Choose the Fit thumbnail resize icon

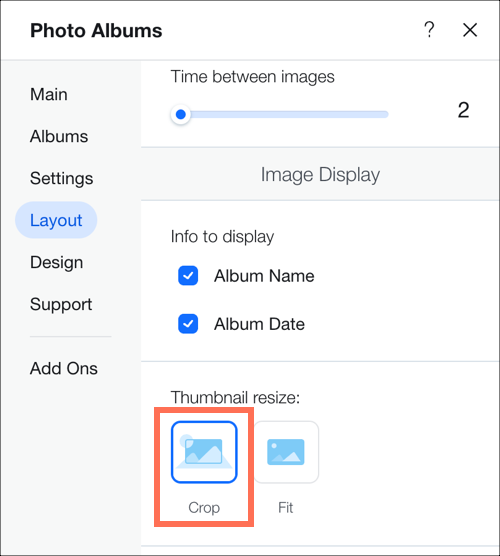tap(286, 452)
